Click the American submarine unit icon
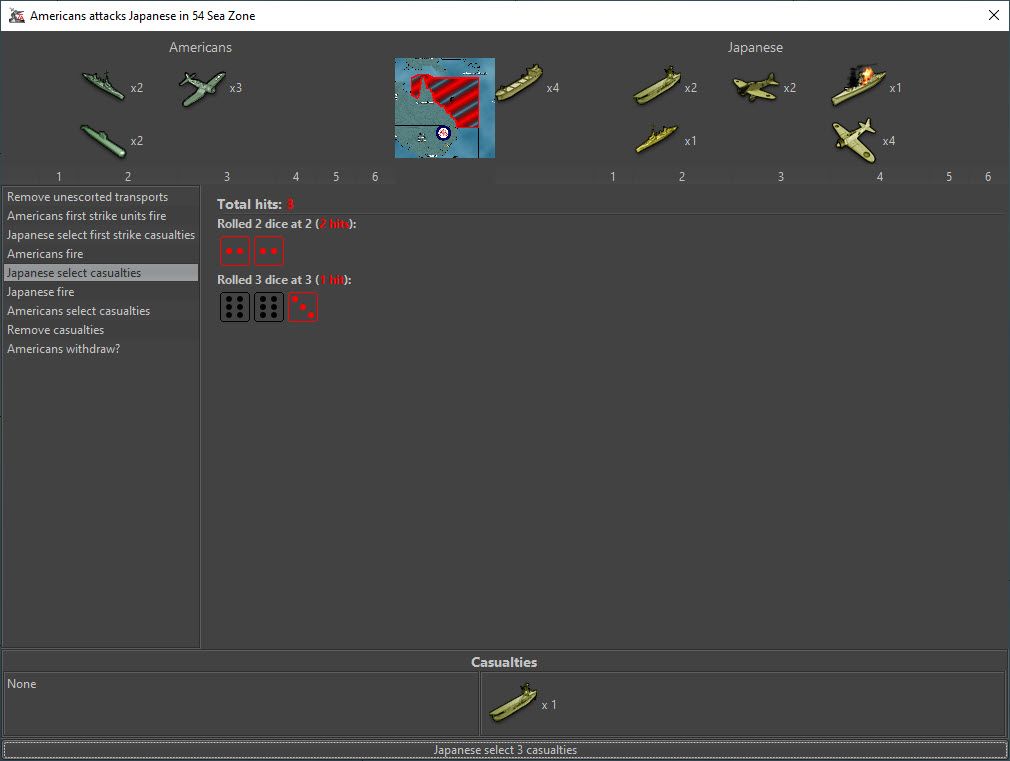Screen dimensions: 1010x761 [x=103, y=140]
